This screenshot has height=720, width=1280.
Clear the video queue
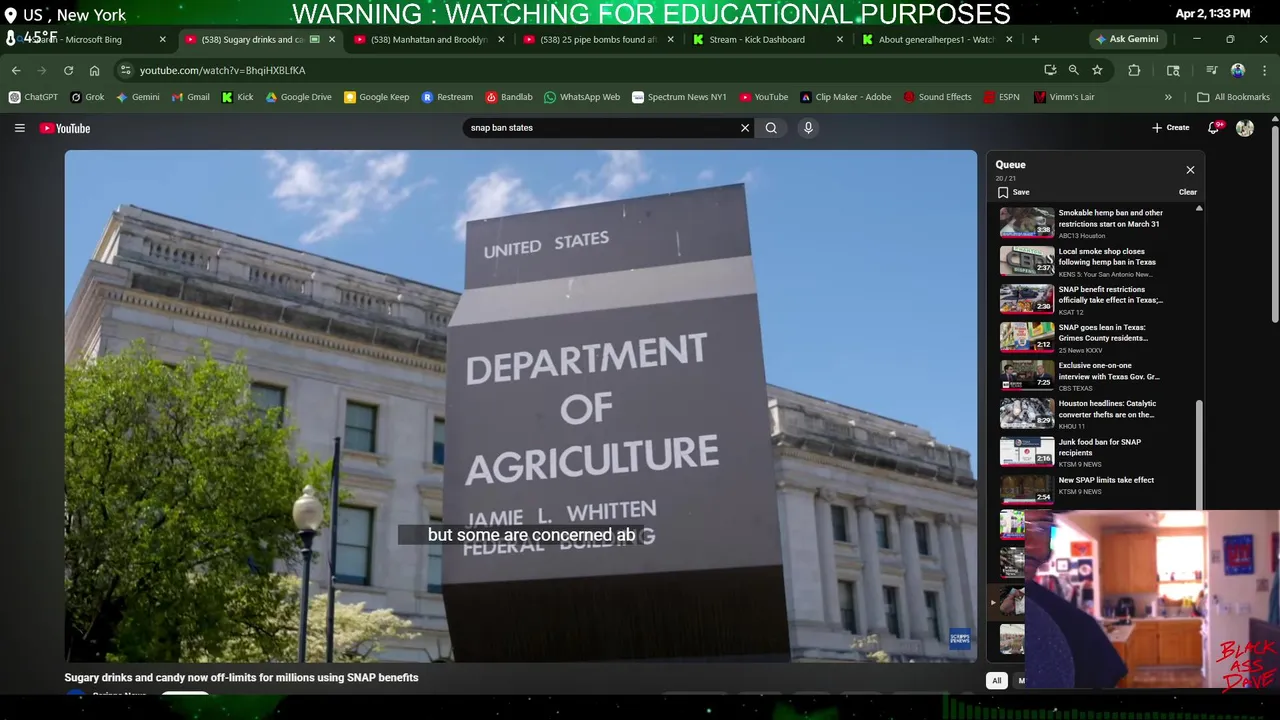[1187, 192]
